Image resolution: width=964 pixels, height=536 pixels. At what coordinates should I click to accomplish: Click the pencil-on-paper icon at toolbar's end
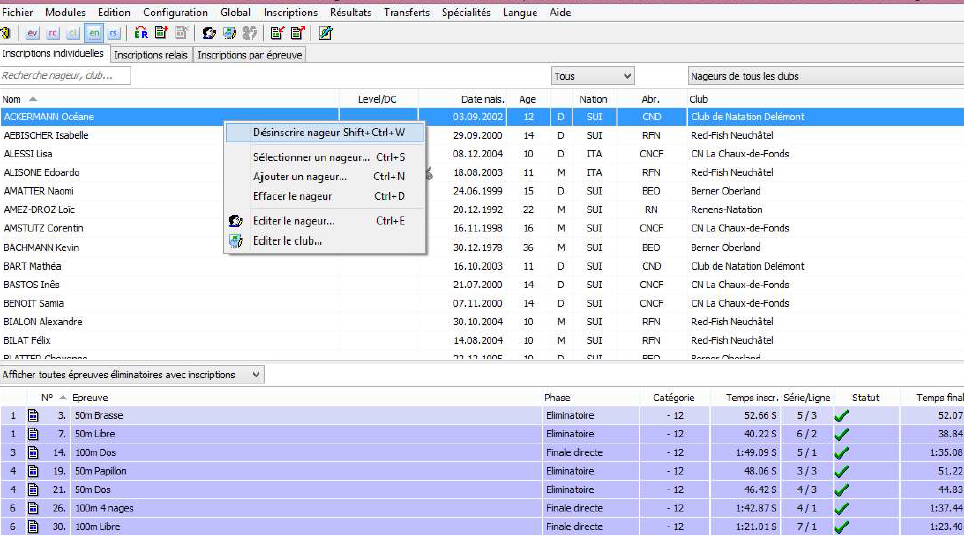[x=325, y=33]
